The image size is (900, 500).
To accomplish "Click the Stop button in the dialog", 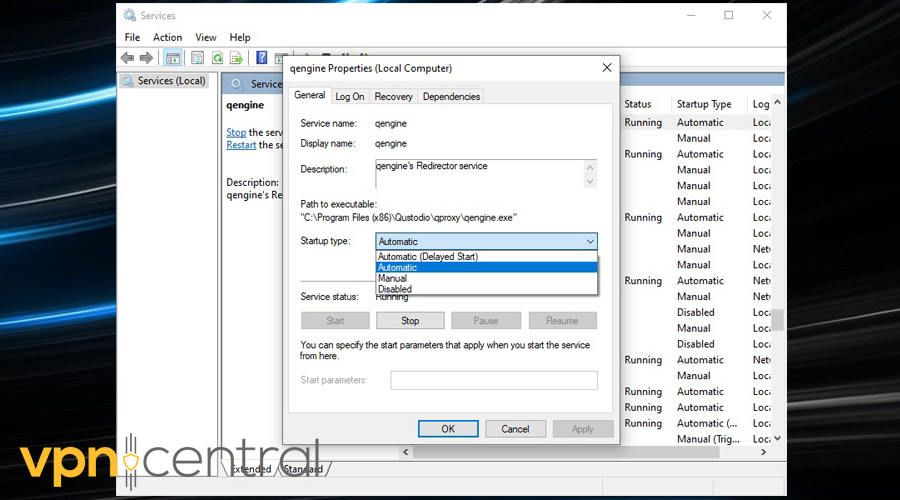I will 410,320.
